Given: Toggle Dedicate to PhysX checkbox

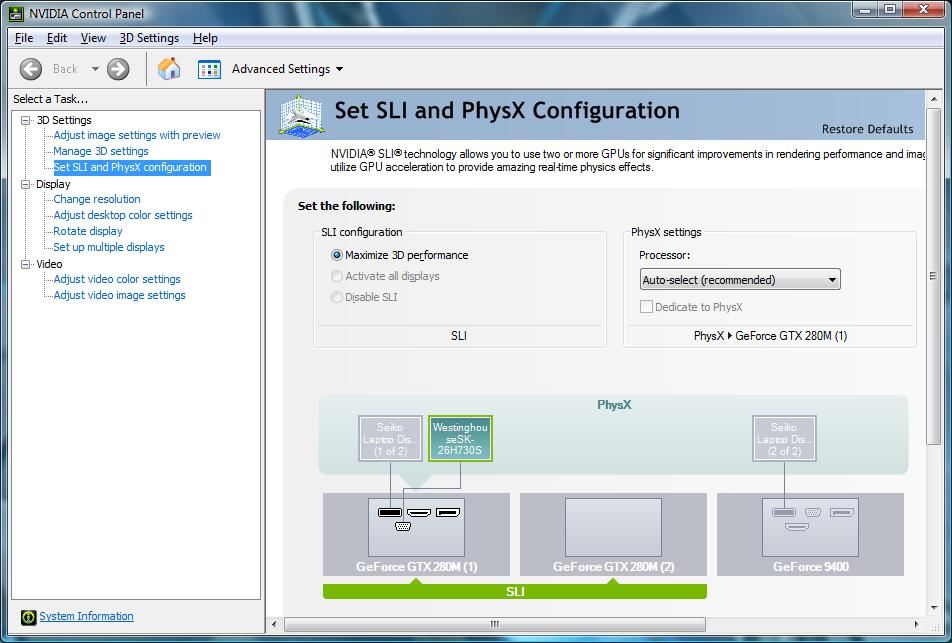Looking at the screenshot, I should 647,307.
